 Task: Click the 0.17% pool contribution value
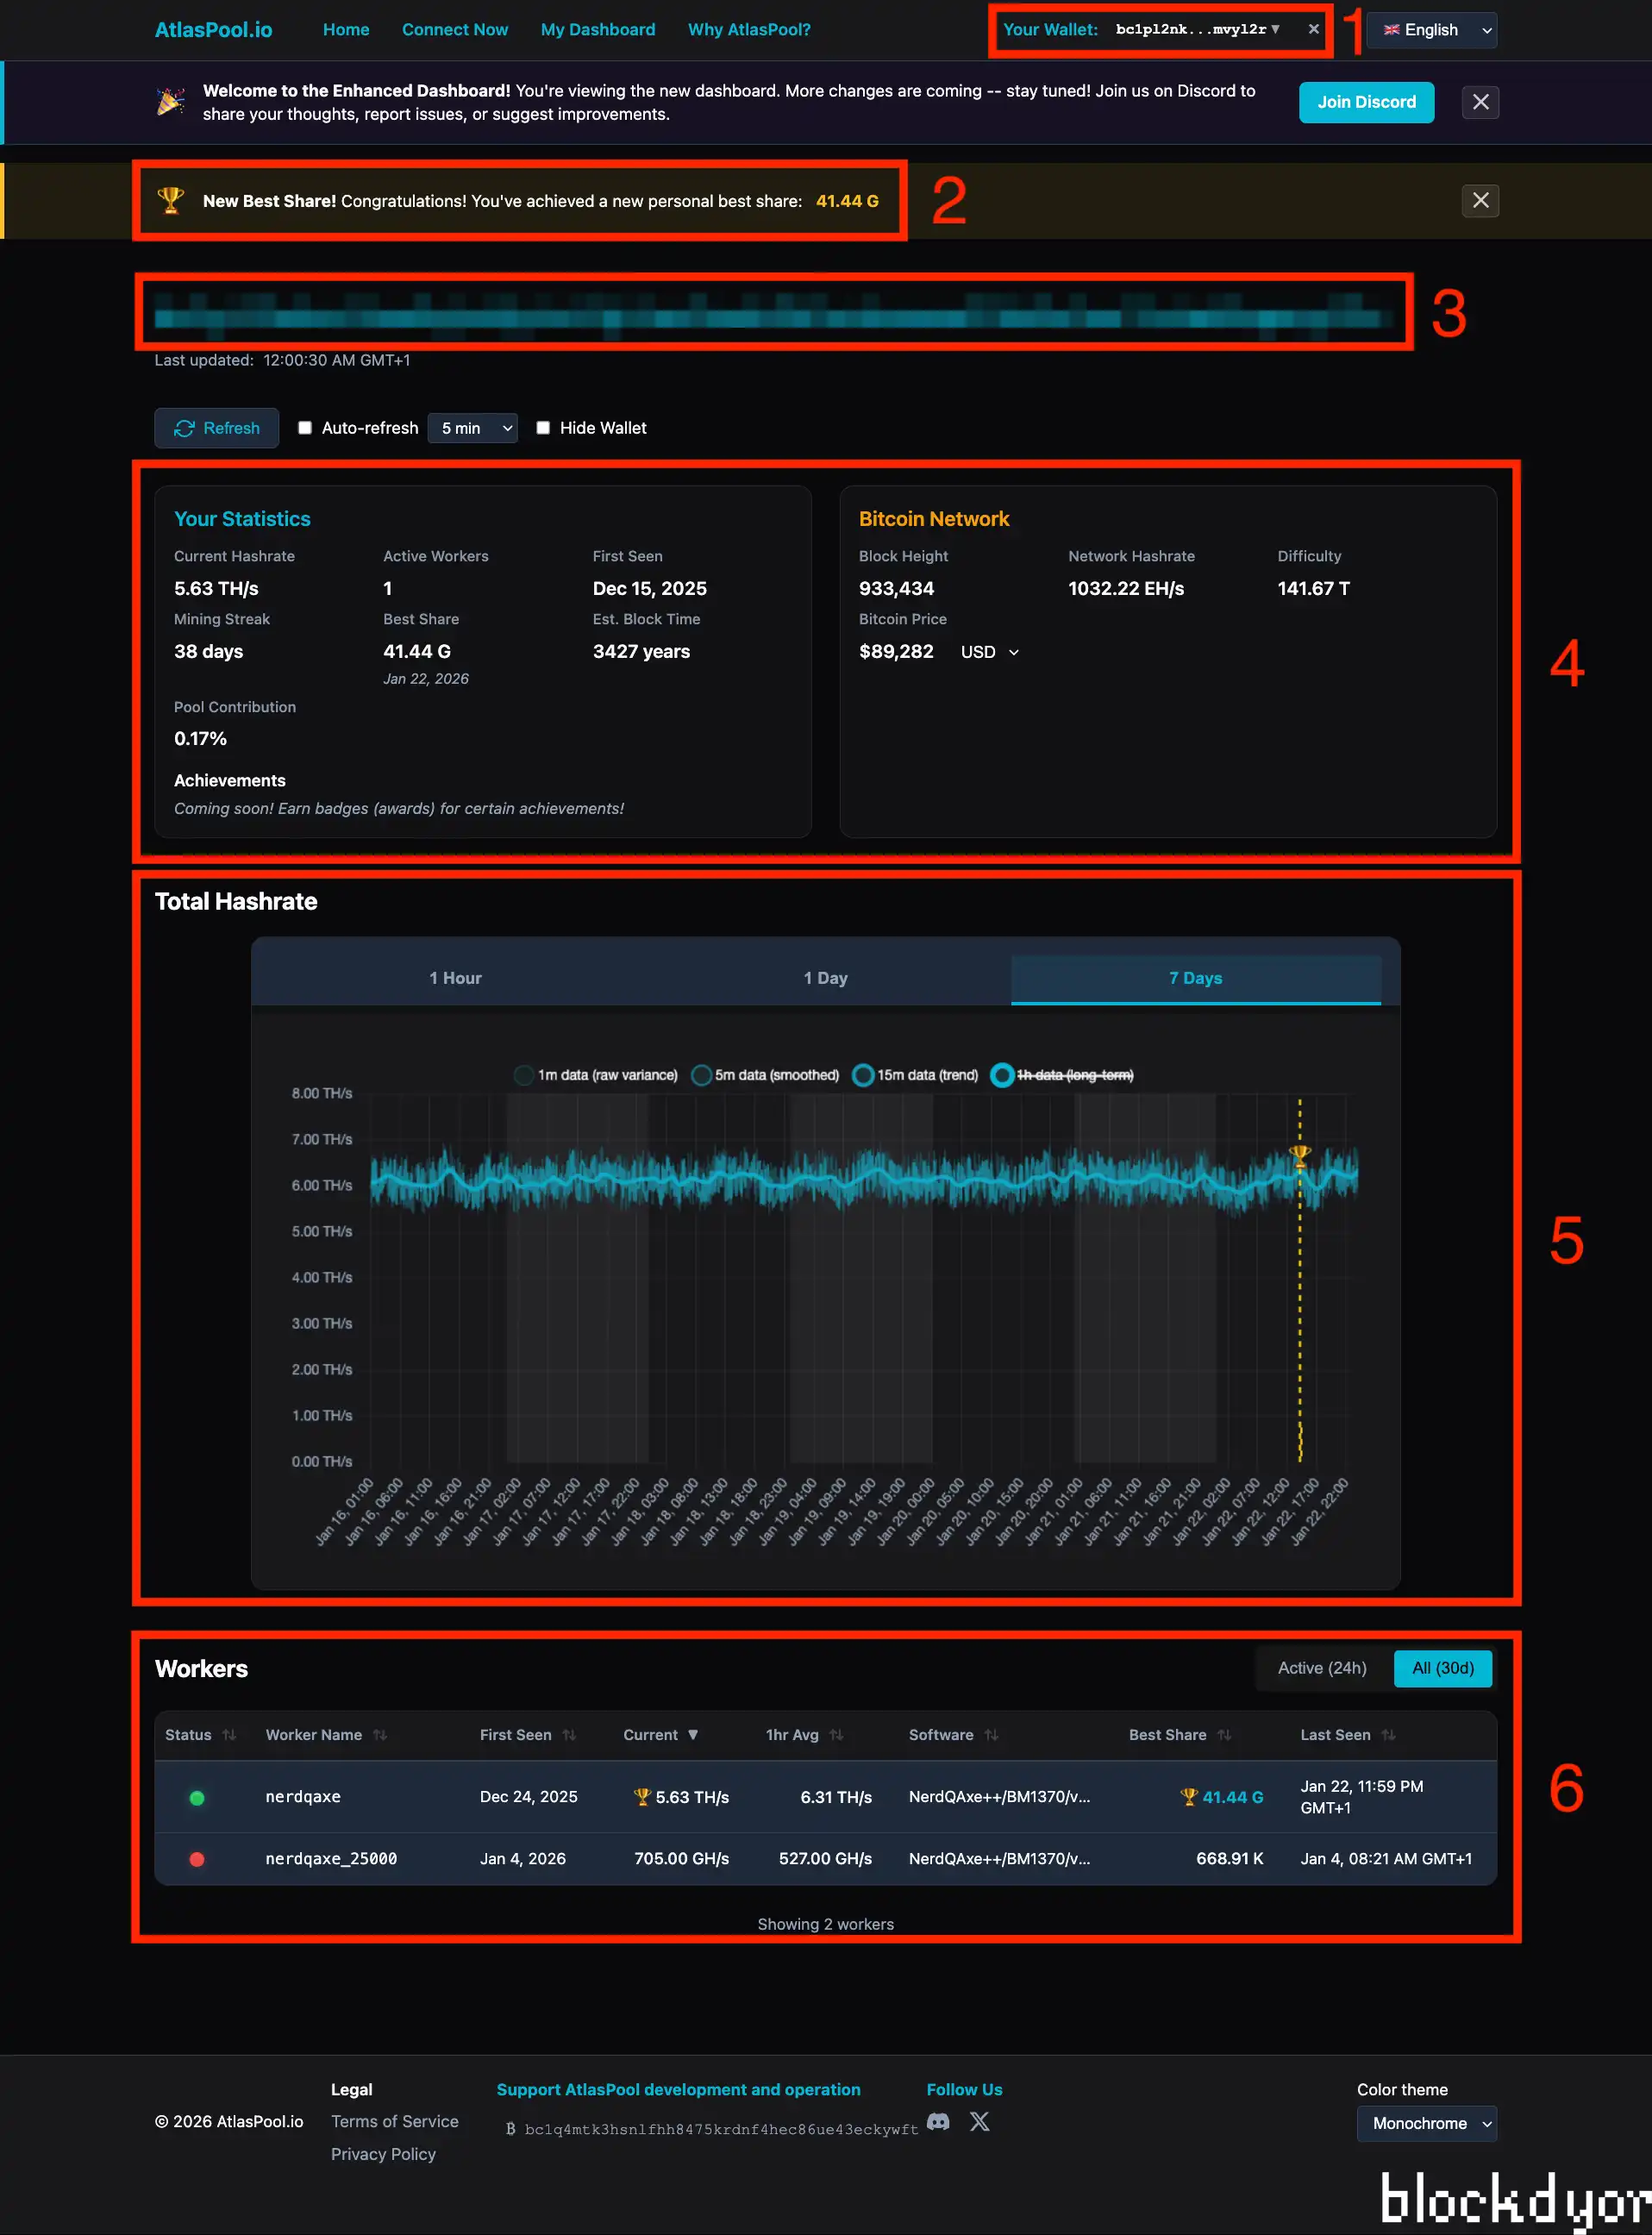coord(200,738)
